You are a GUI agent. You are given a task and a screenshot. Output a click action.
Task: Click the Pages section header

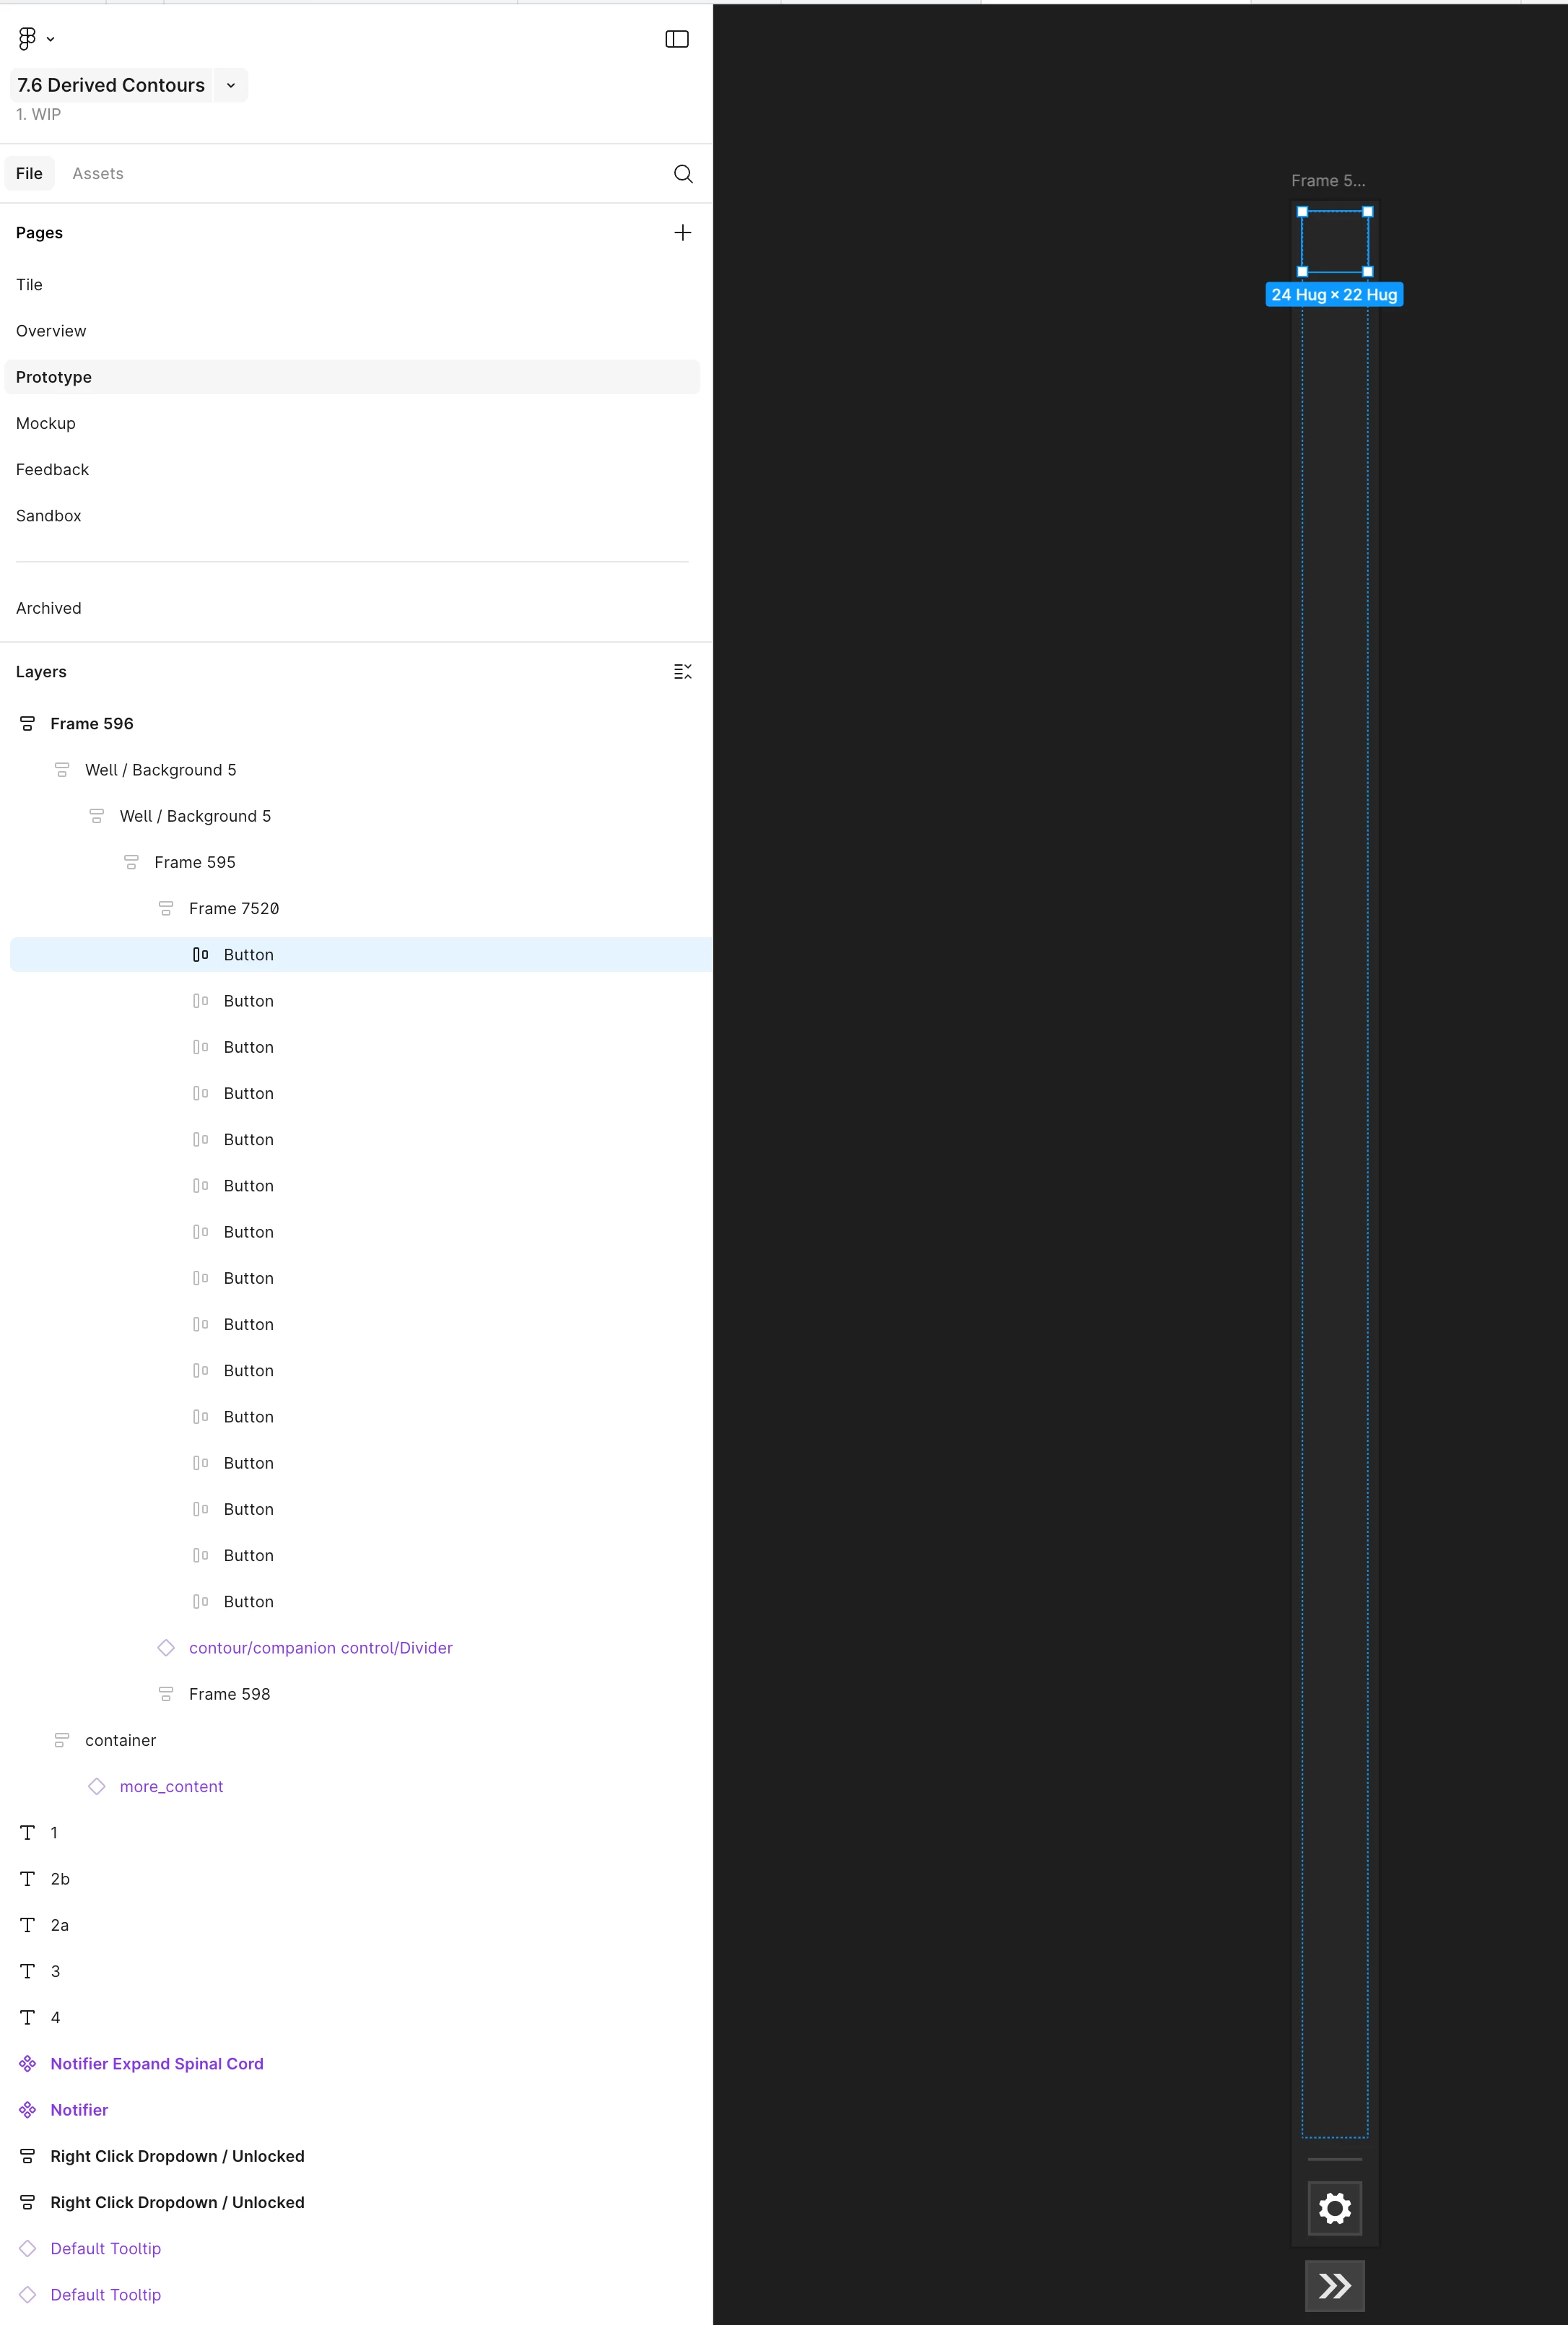(x=39, y=233)
